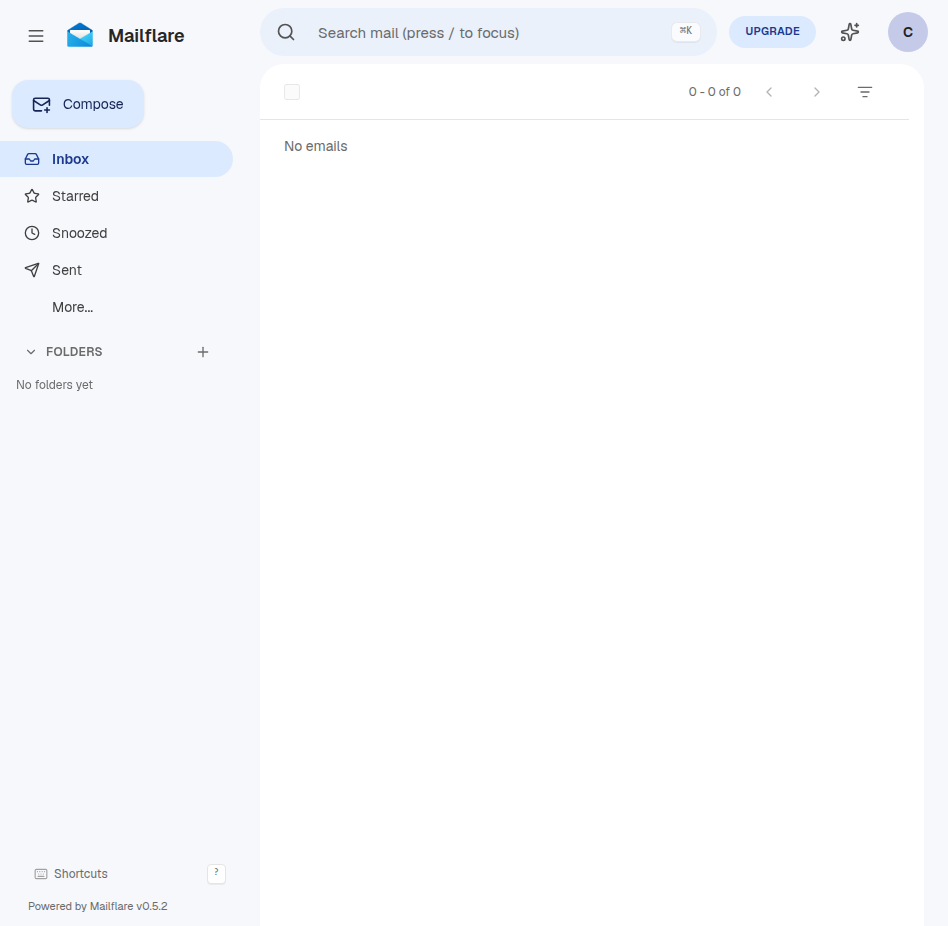Collapse the Folders section chevron
This screenshot has height=926, width=948.
pos(31,352)
